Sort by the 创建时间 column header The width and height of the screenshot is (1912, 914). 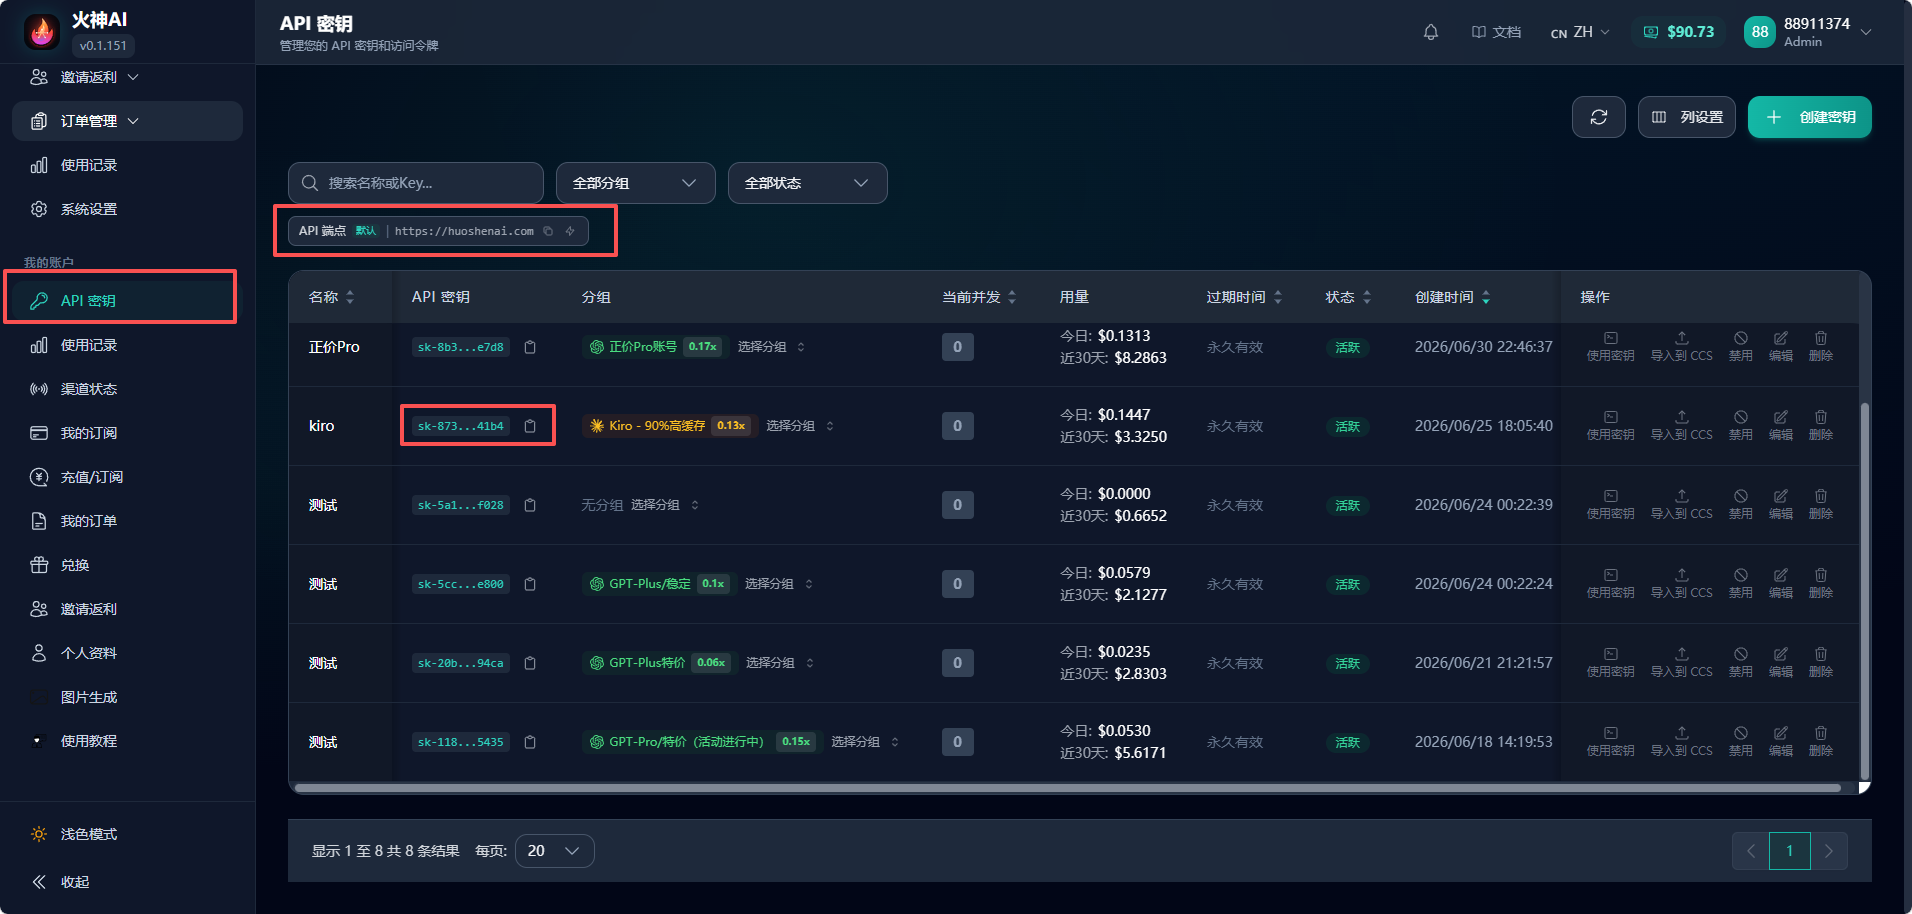point(1452,297)
